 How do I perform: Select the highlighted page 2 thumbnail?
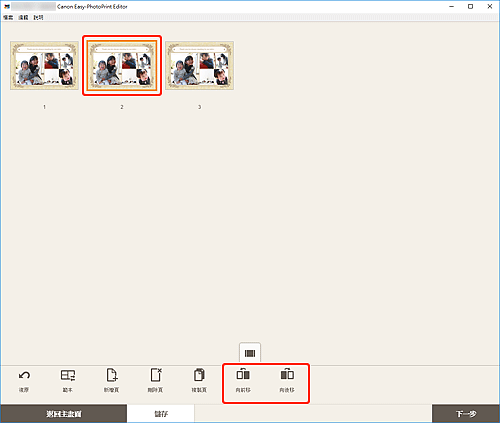[x=122, y=65]
